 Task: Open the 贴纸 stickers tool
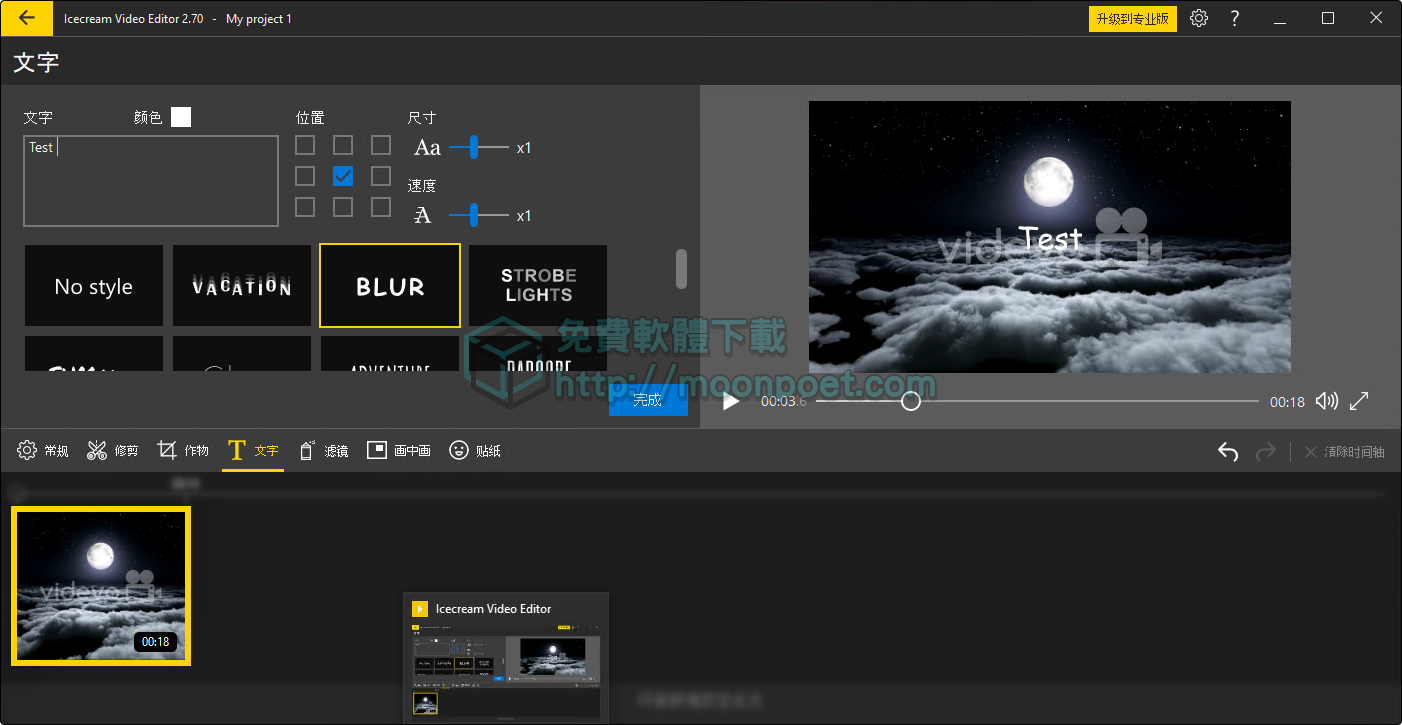click(x=474, y=450)
